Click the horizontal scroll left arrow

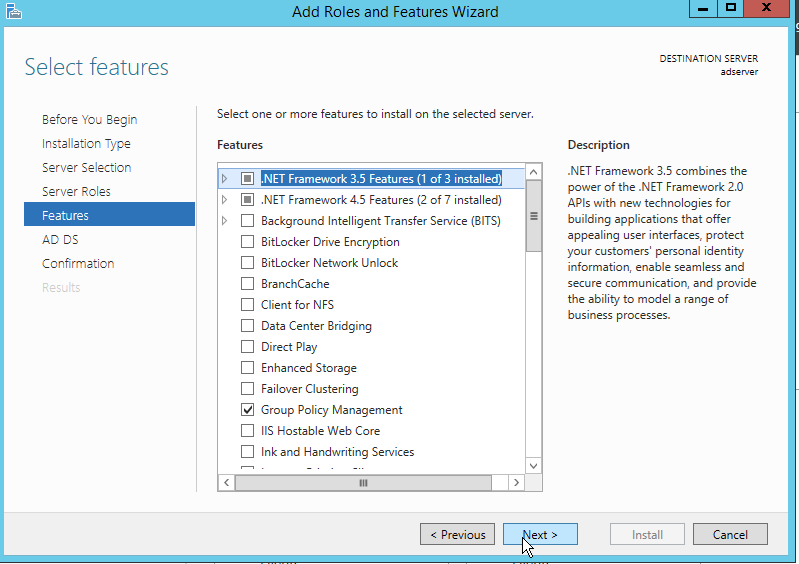coord(227,482)
